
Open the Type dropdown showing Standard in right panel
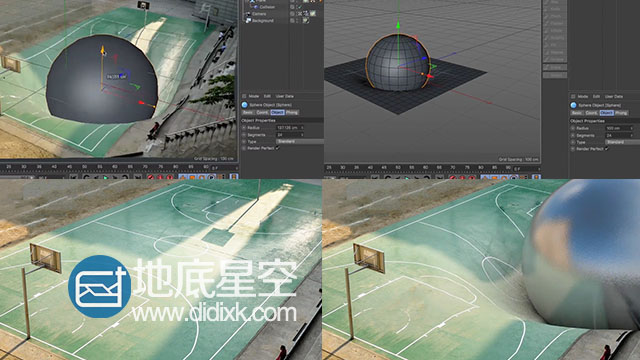tap(622, 142)
